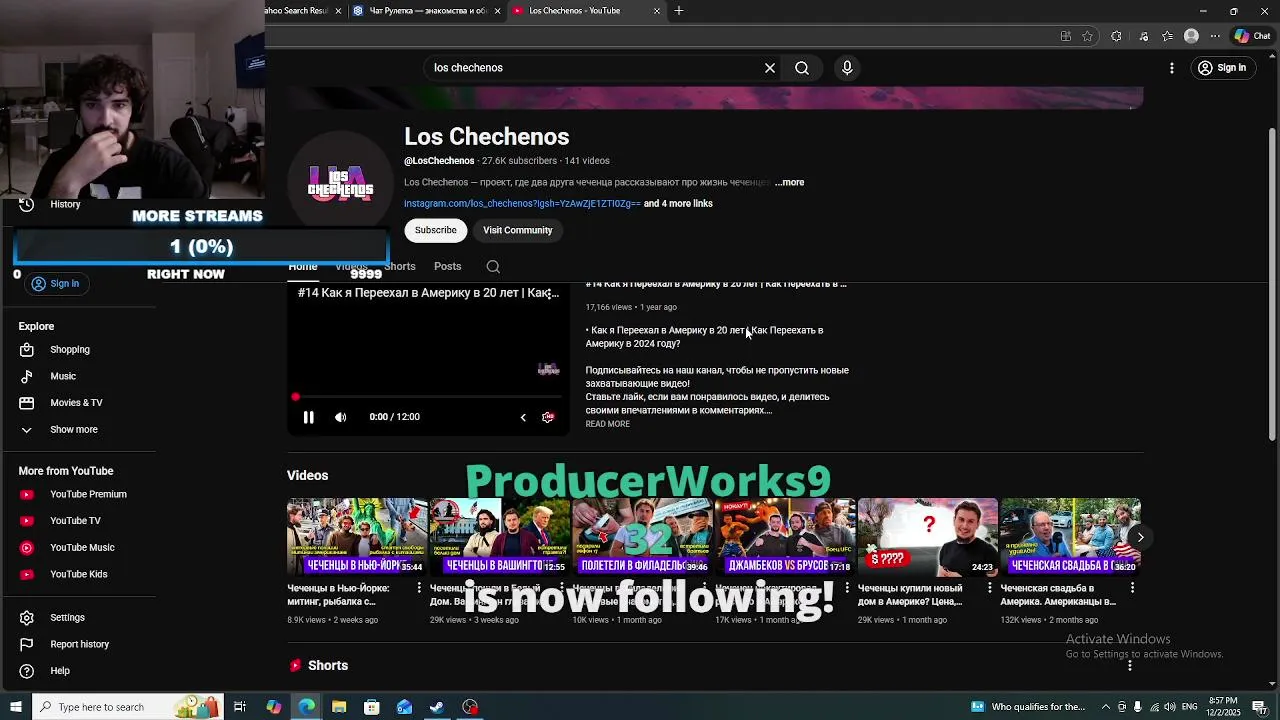Clear the YouTube search box

[x=770, y=68]
